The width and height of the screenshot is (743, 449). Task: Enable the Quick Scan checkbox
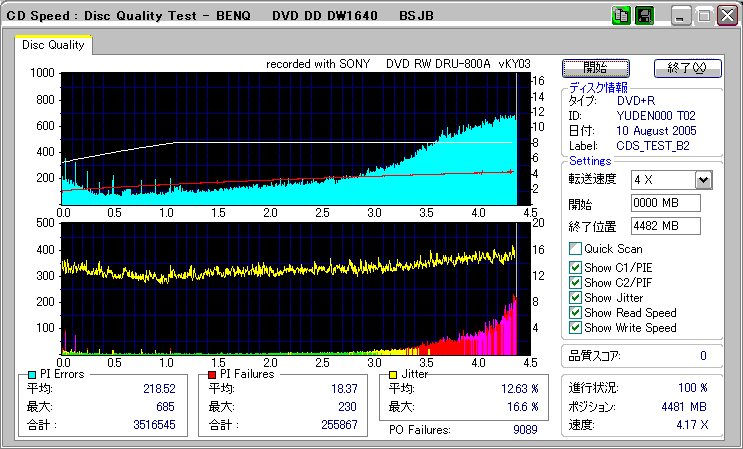point(574,249)
